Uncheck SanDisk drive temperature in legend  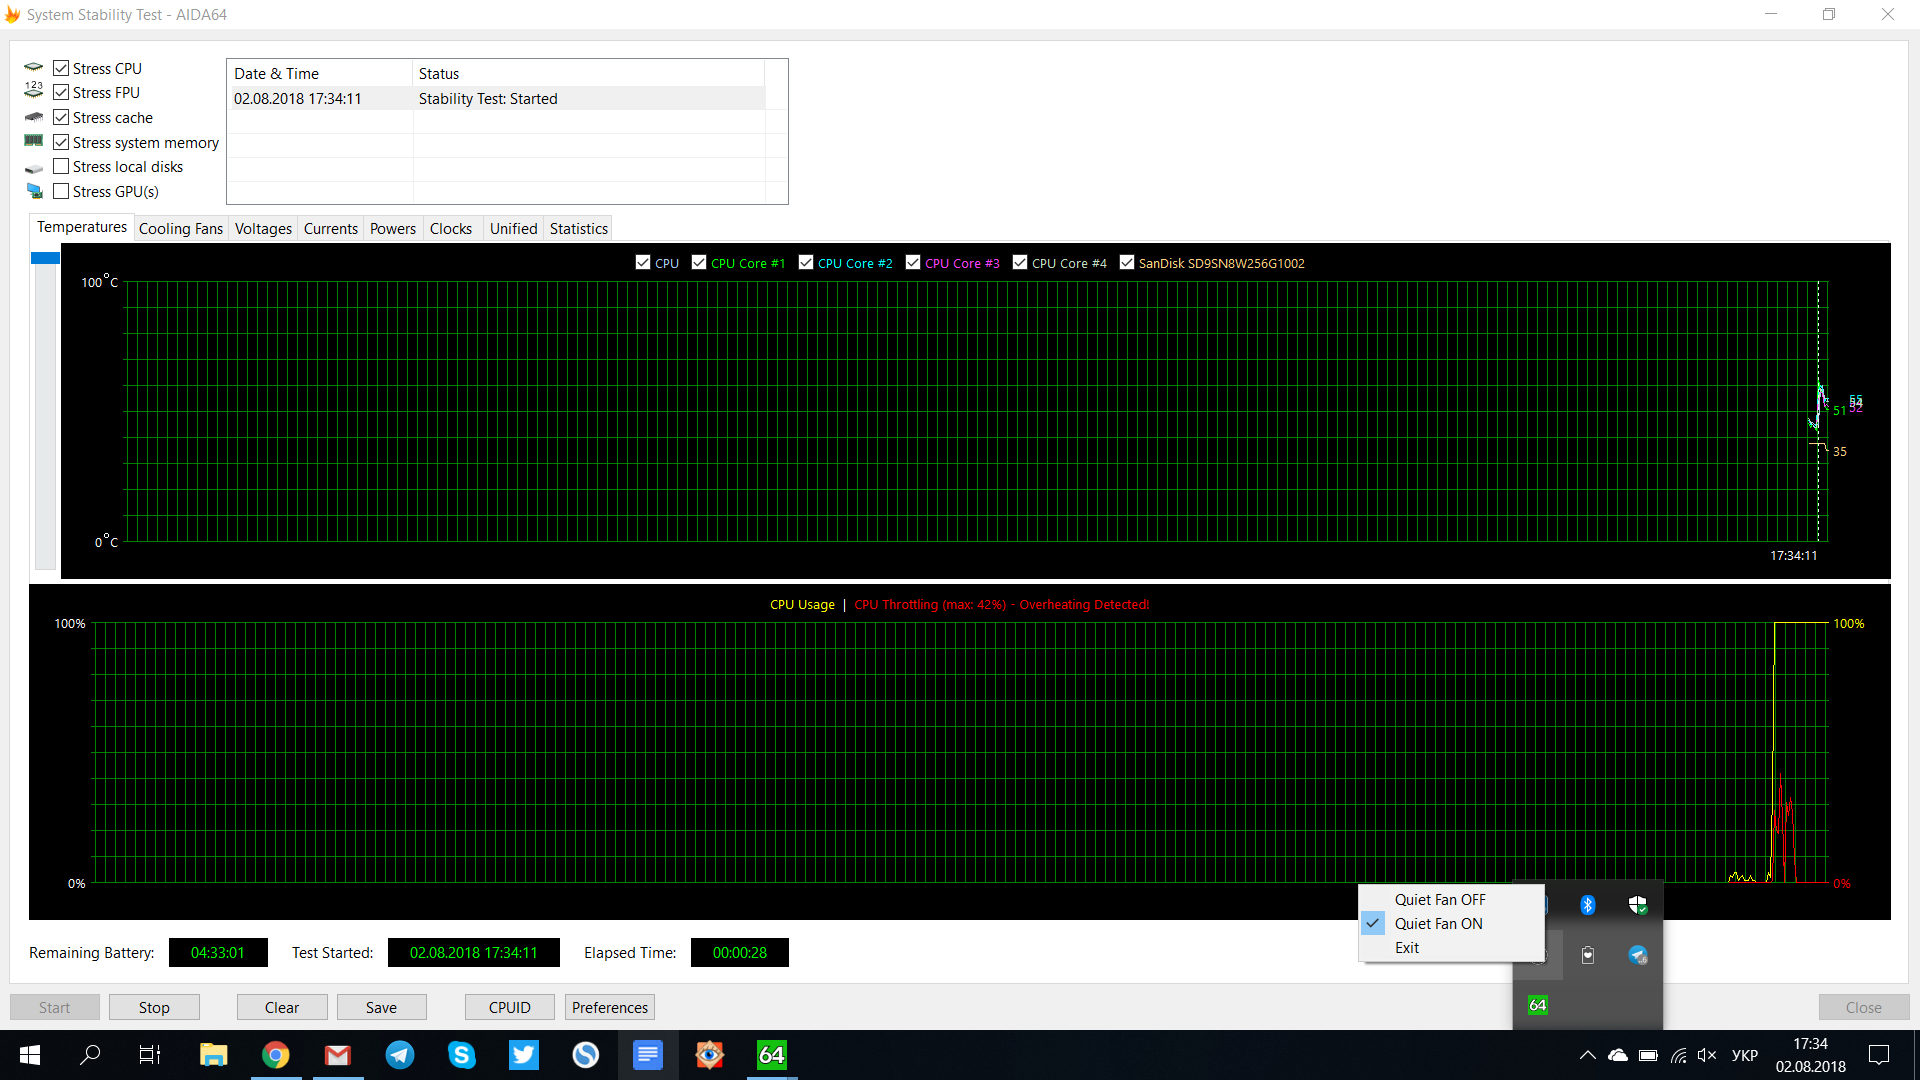1127,263
